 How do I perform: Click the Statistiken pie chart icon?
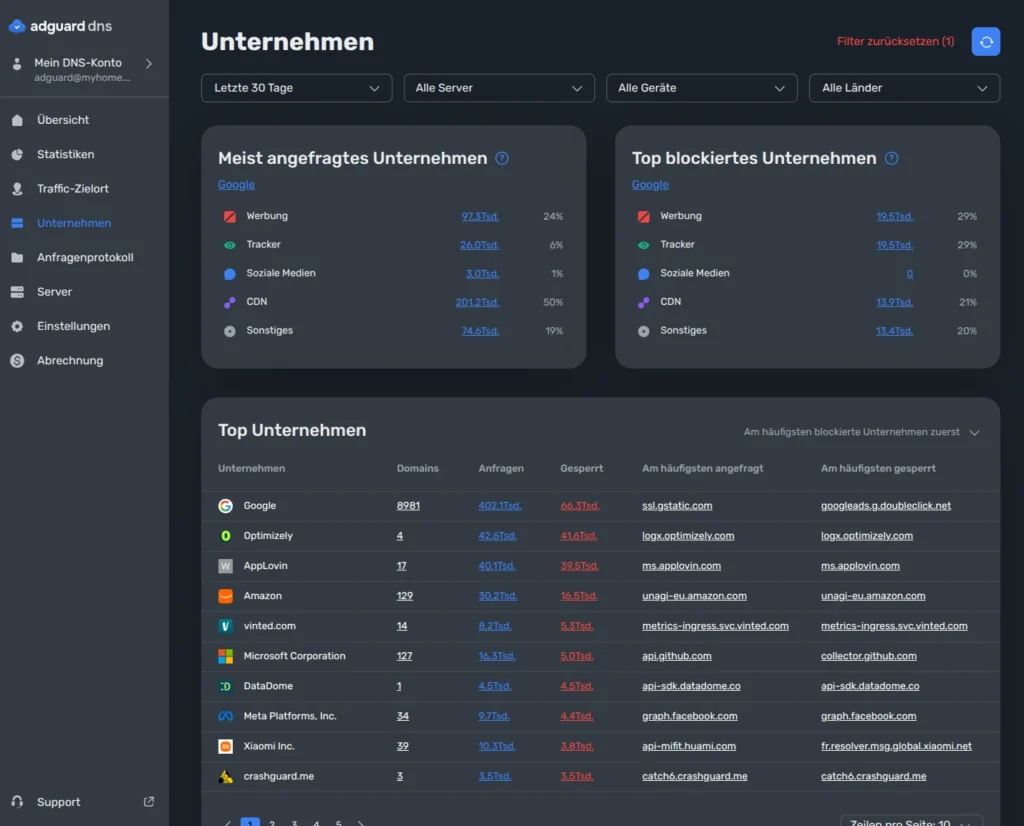pos(18,155)
